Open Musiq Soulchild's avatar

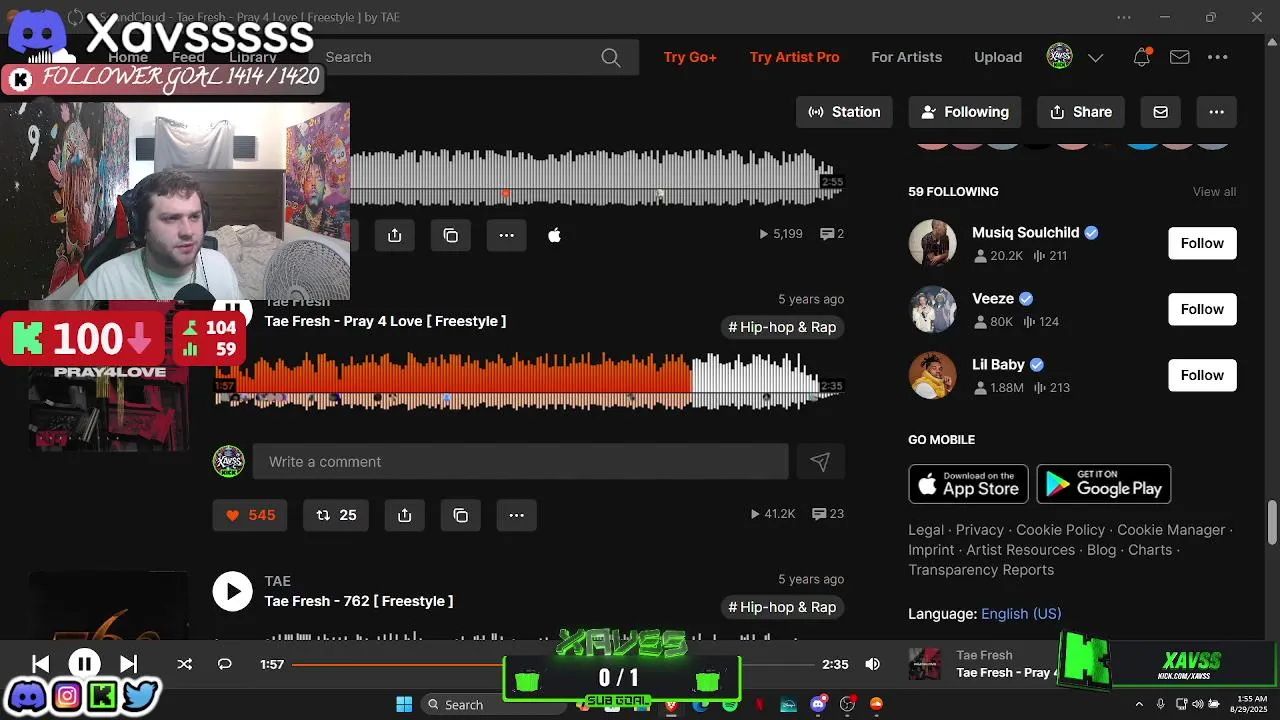(x=932, y=243)
